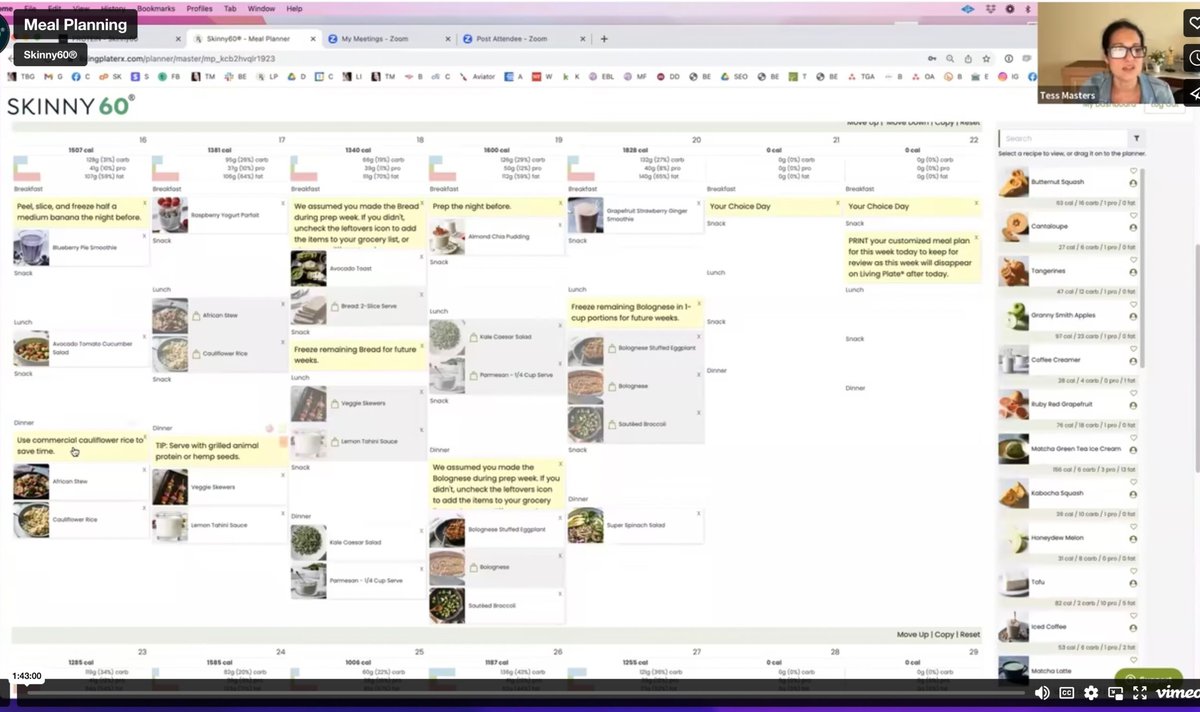The height and width of the screenshot is (712, 1200).
Task: Click 'Copy' for the week starting 23
Action: click(x=944, y=635)
